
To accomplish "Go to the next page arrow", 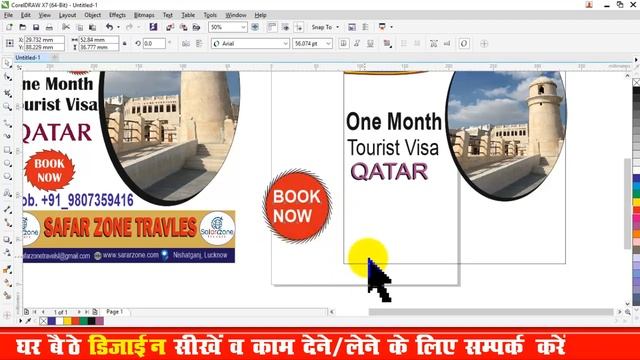I will pyautogui.click(x=79, y=312).
